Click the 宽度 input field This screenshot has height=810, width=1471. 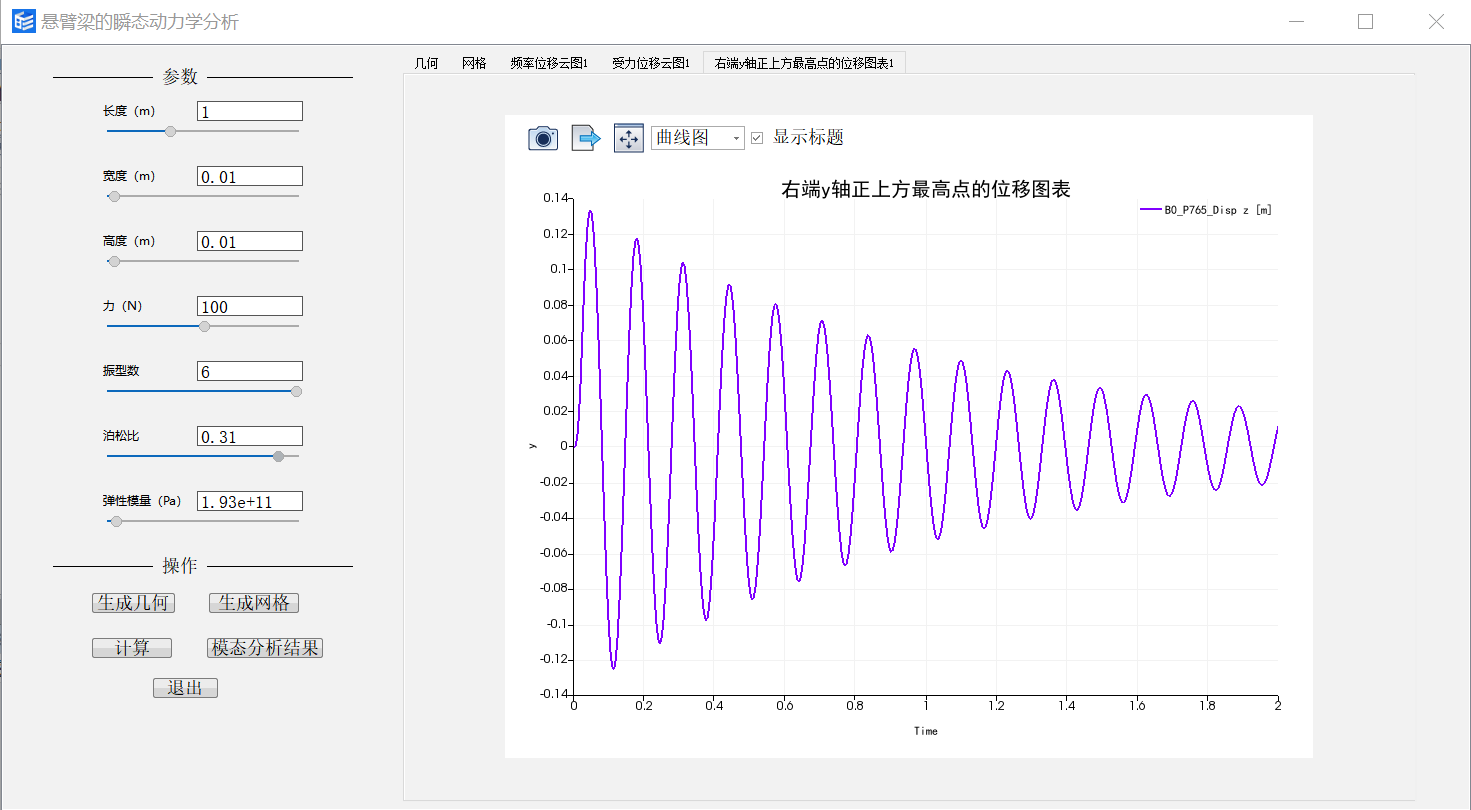click(x=250, y=177)
